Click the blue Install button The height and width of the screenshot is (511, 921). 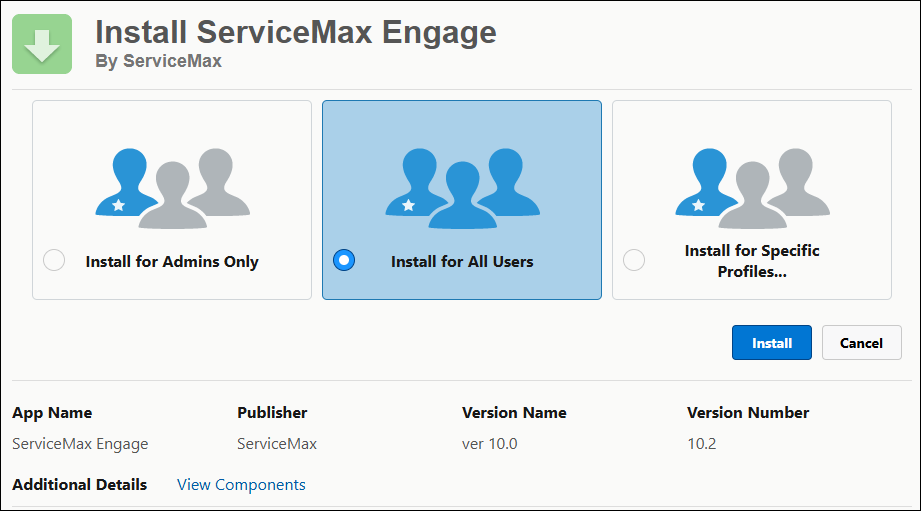point(772,342)
